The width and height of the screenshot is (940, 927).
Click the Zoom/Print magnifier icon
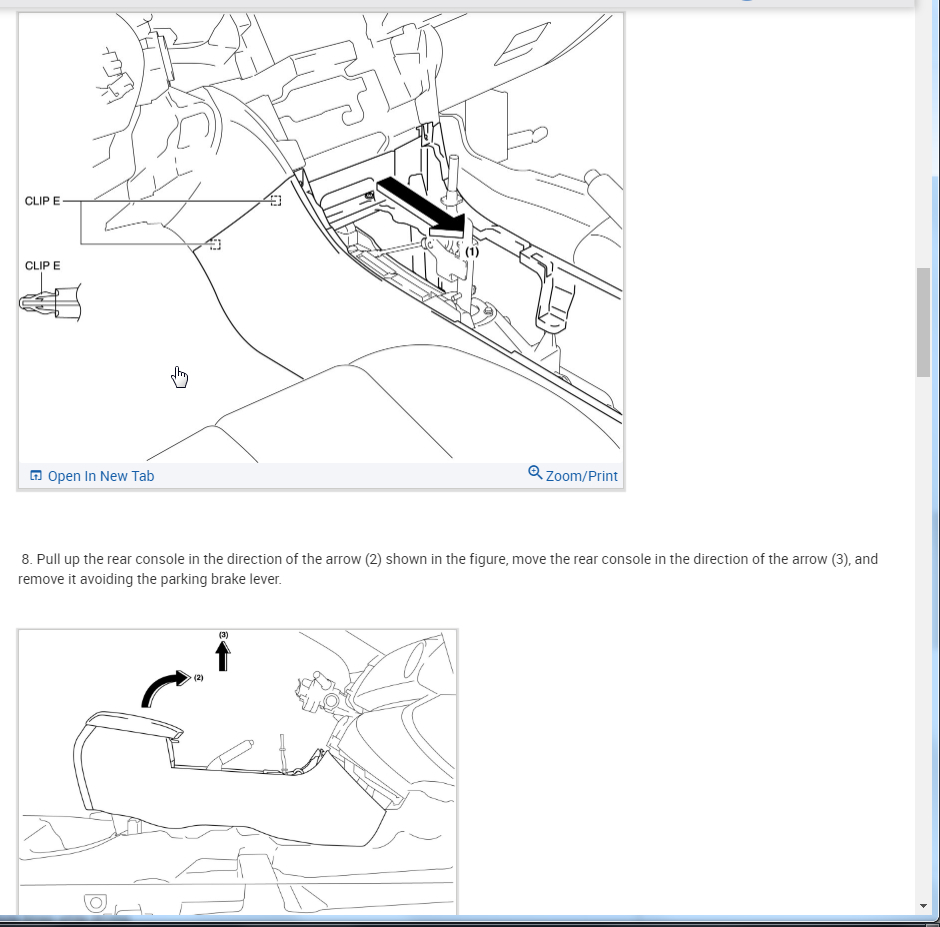click(x=535, y=472)
